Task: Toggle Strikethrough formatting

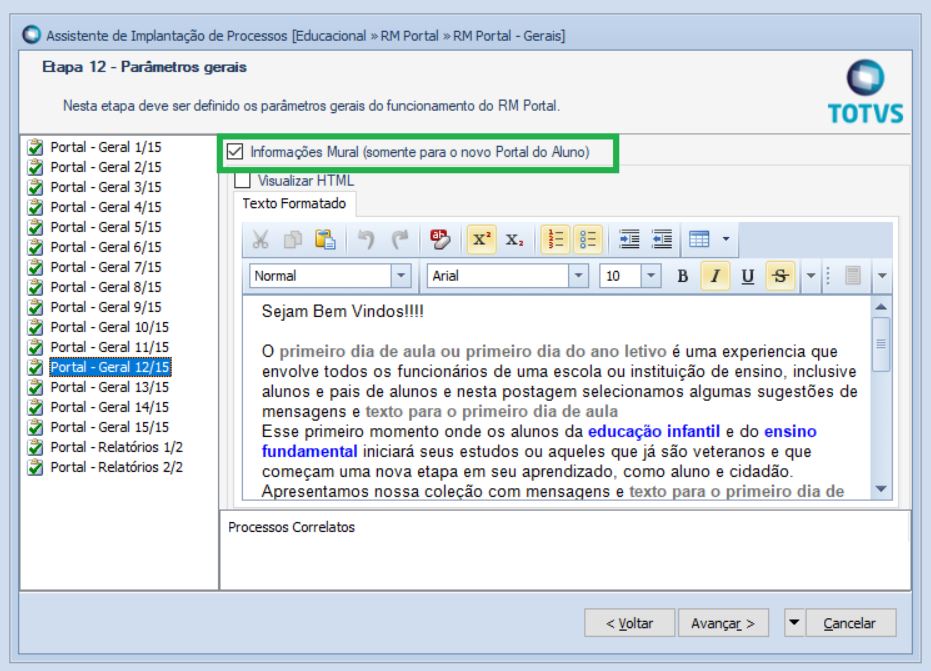Action: (780, 276)
